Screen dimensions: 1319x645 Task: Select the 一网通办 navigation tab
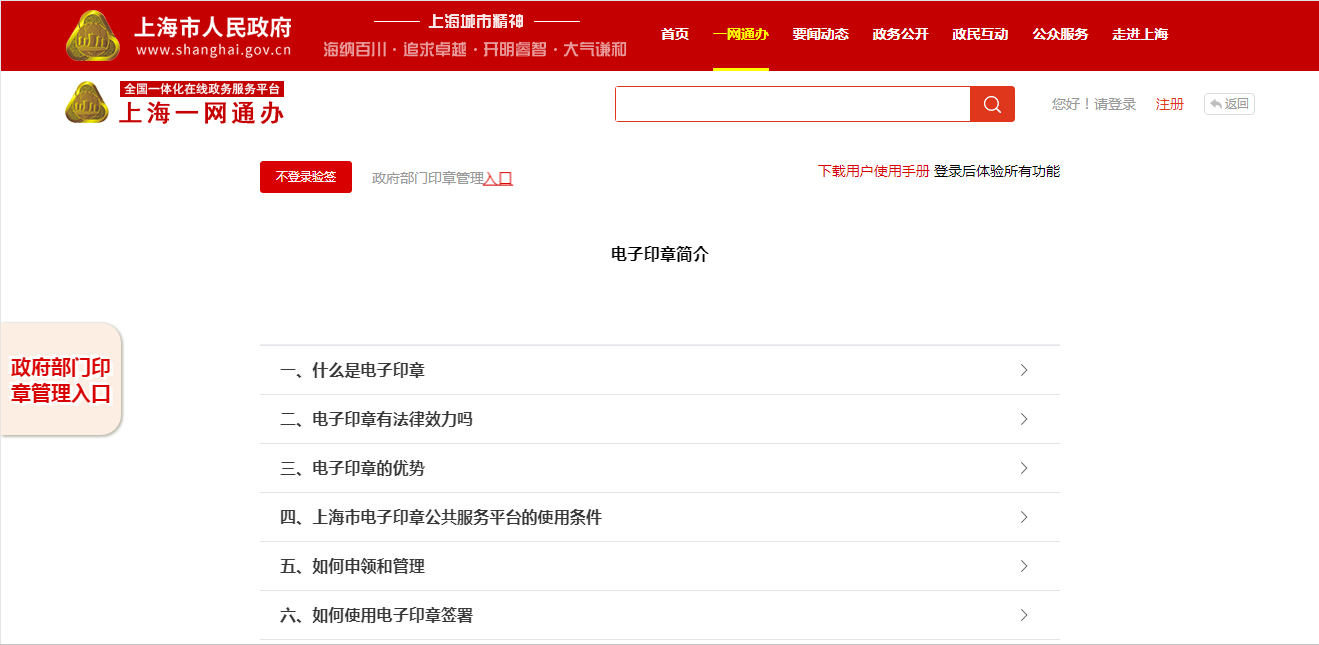point(741,34)
